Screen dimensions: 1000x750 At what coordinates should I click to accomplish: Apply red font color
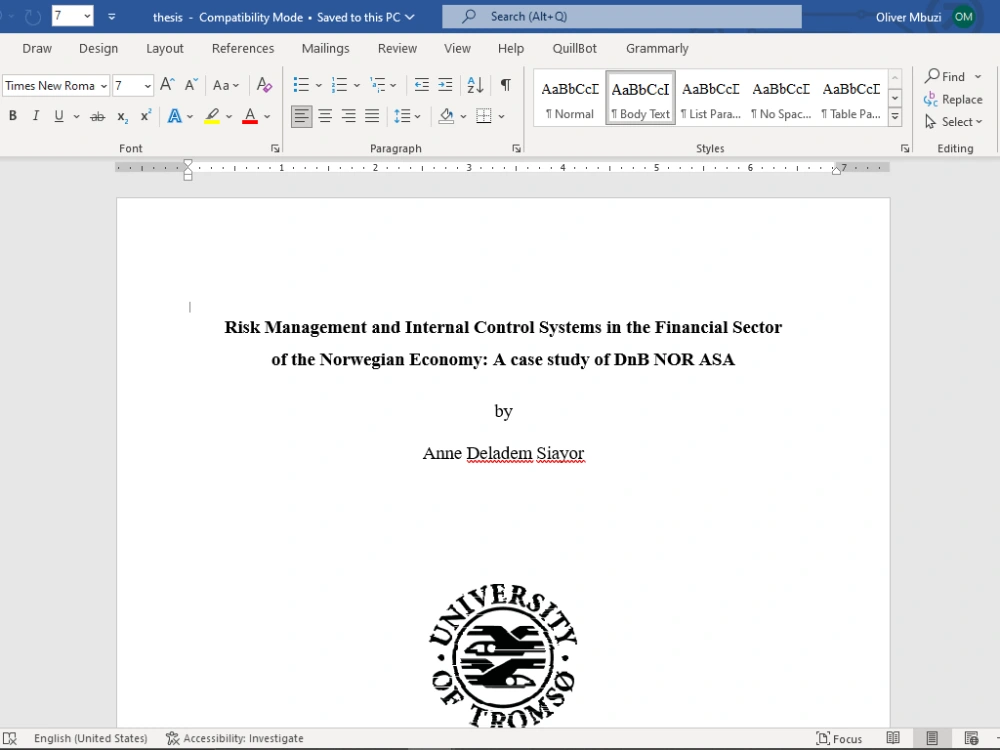[x=250, y=116]
